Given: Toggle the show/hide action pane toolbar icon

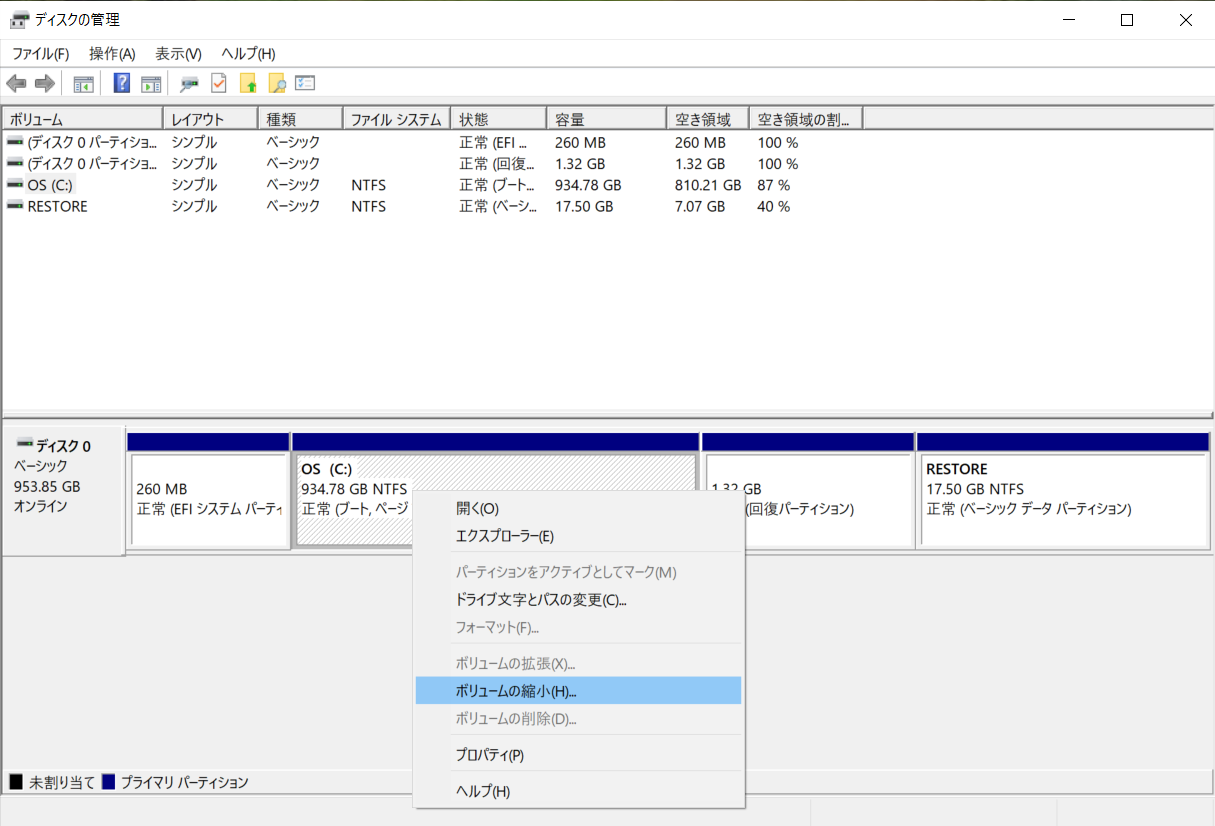Looking at the screenshot, I should coord(151,84).
